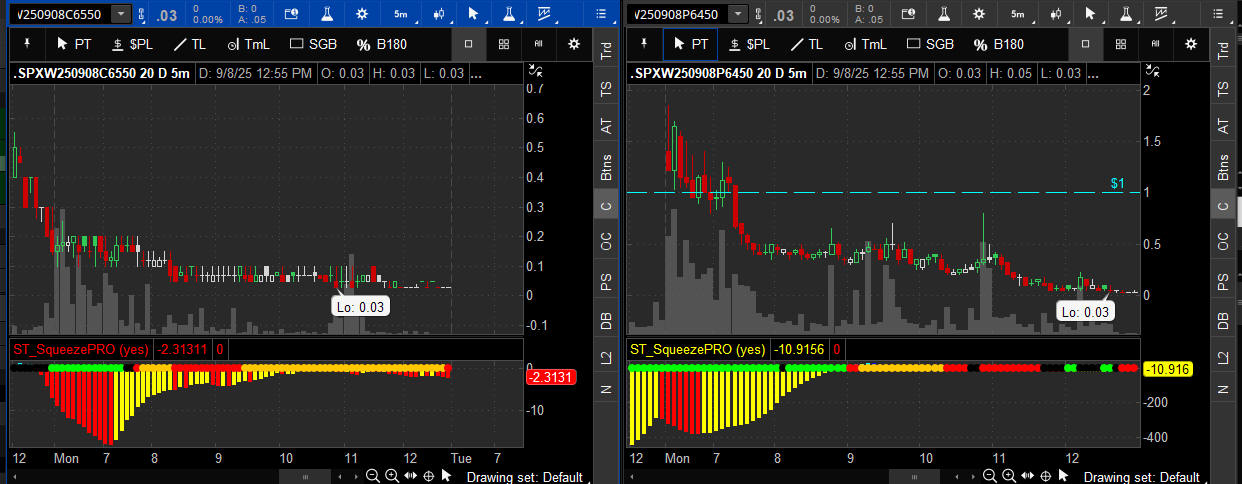The height and width of the screenshot is (484, 1242).
Task: Select the $PL button on right chart toolbar
Action: pyautogui.click(x=749, y=44)
